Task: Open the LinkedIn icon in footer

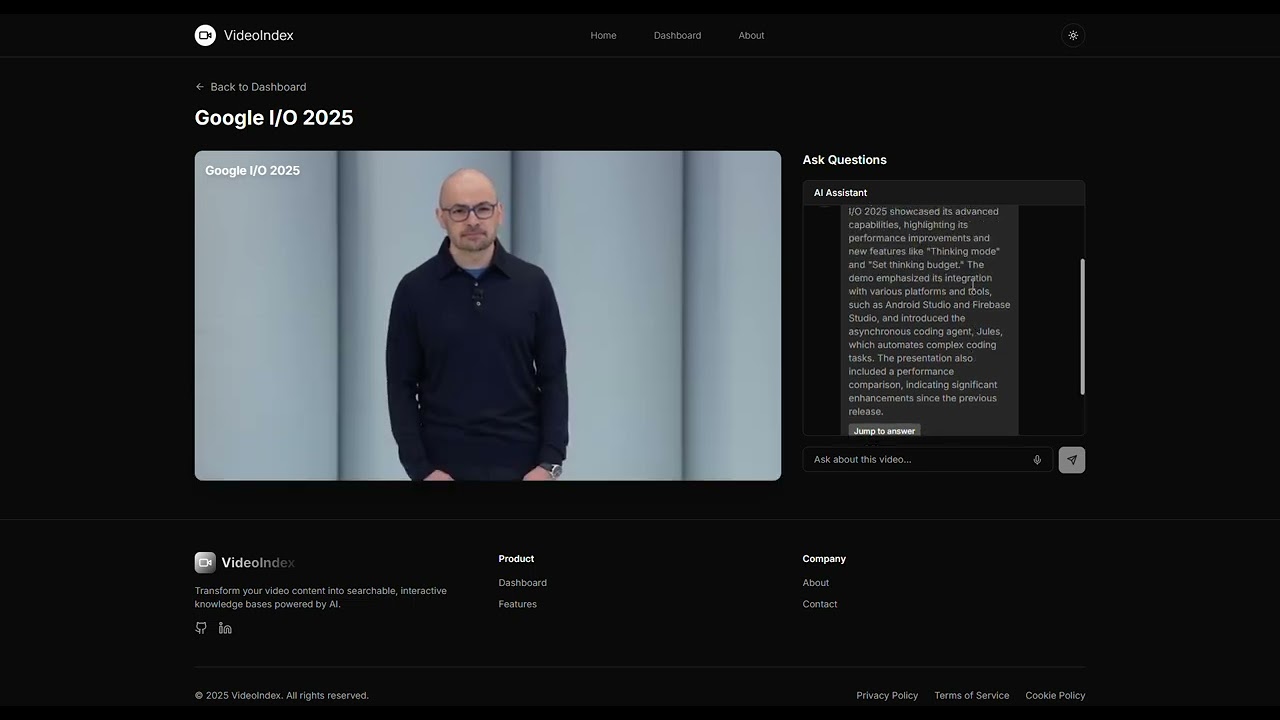Action: pos(225,628)
